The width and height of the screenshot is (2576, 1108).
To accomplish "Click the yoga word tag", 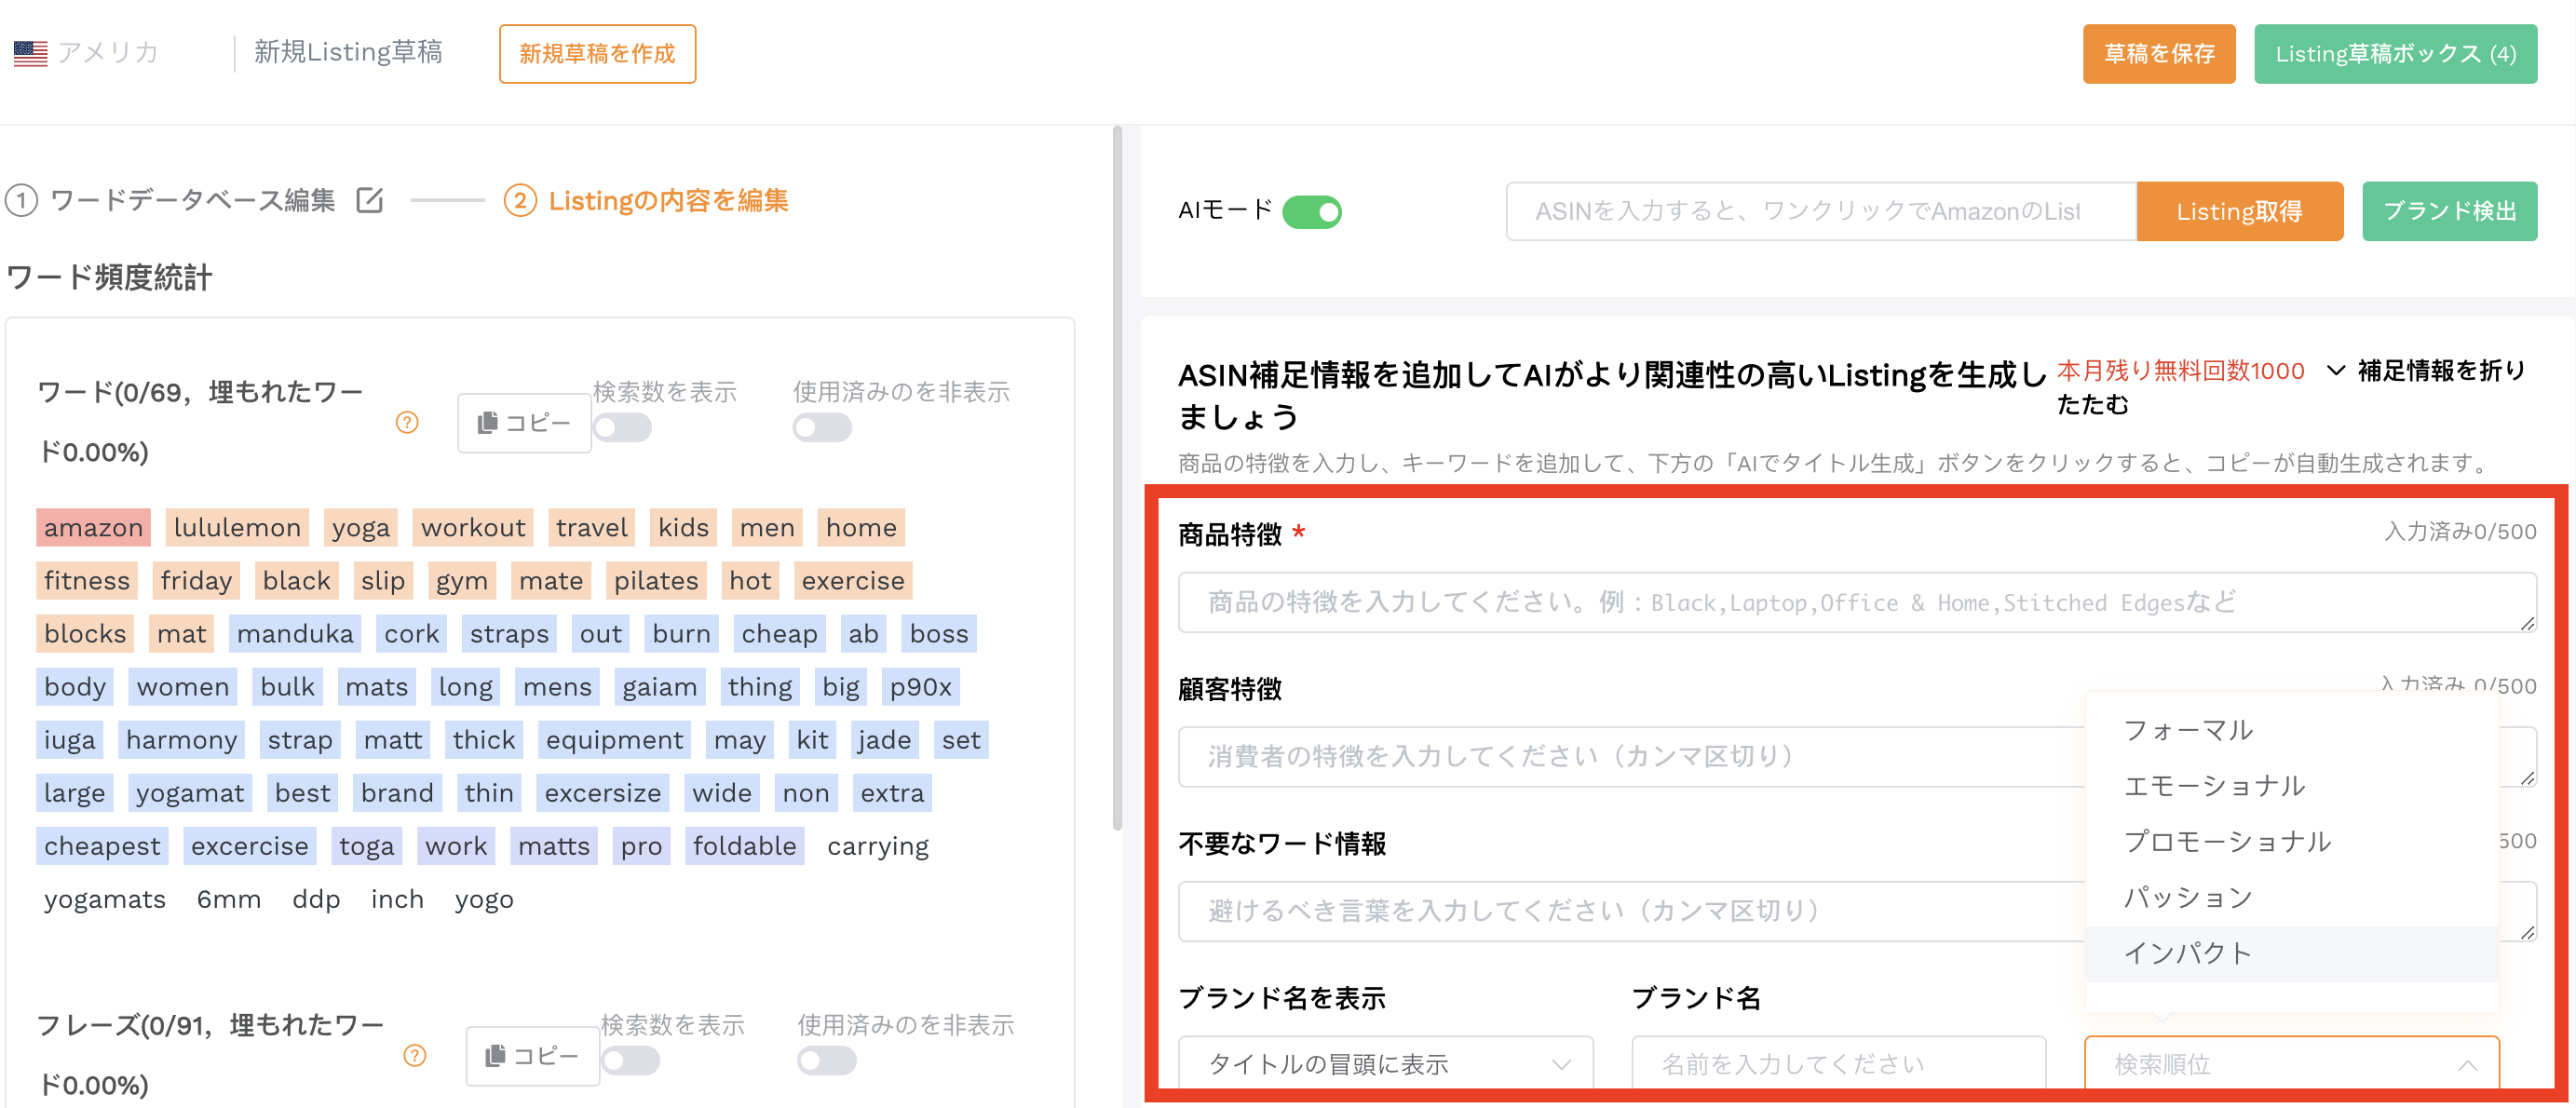I will click(361, 528).
